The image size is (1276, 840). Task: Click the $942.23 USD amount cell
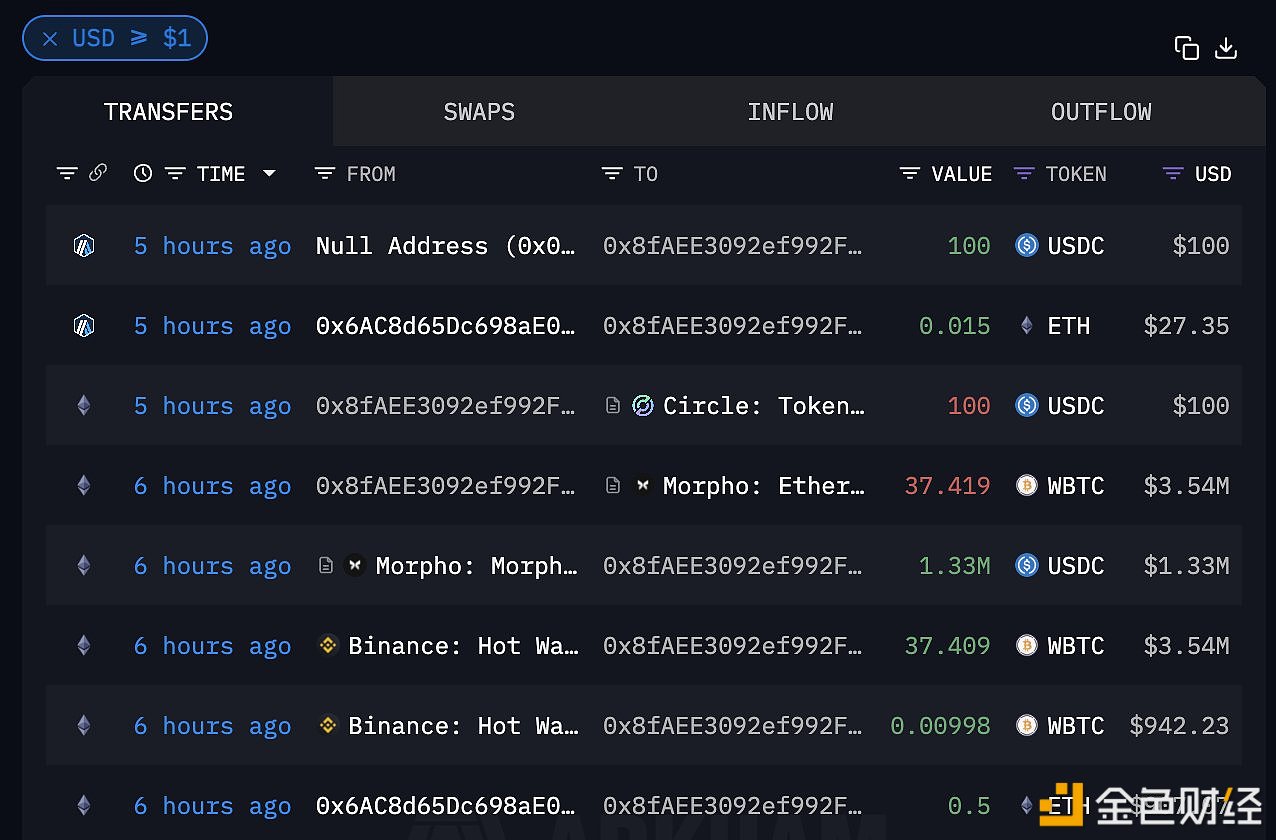(1179, 725)
